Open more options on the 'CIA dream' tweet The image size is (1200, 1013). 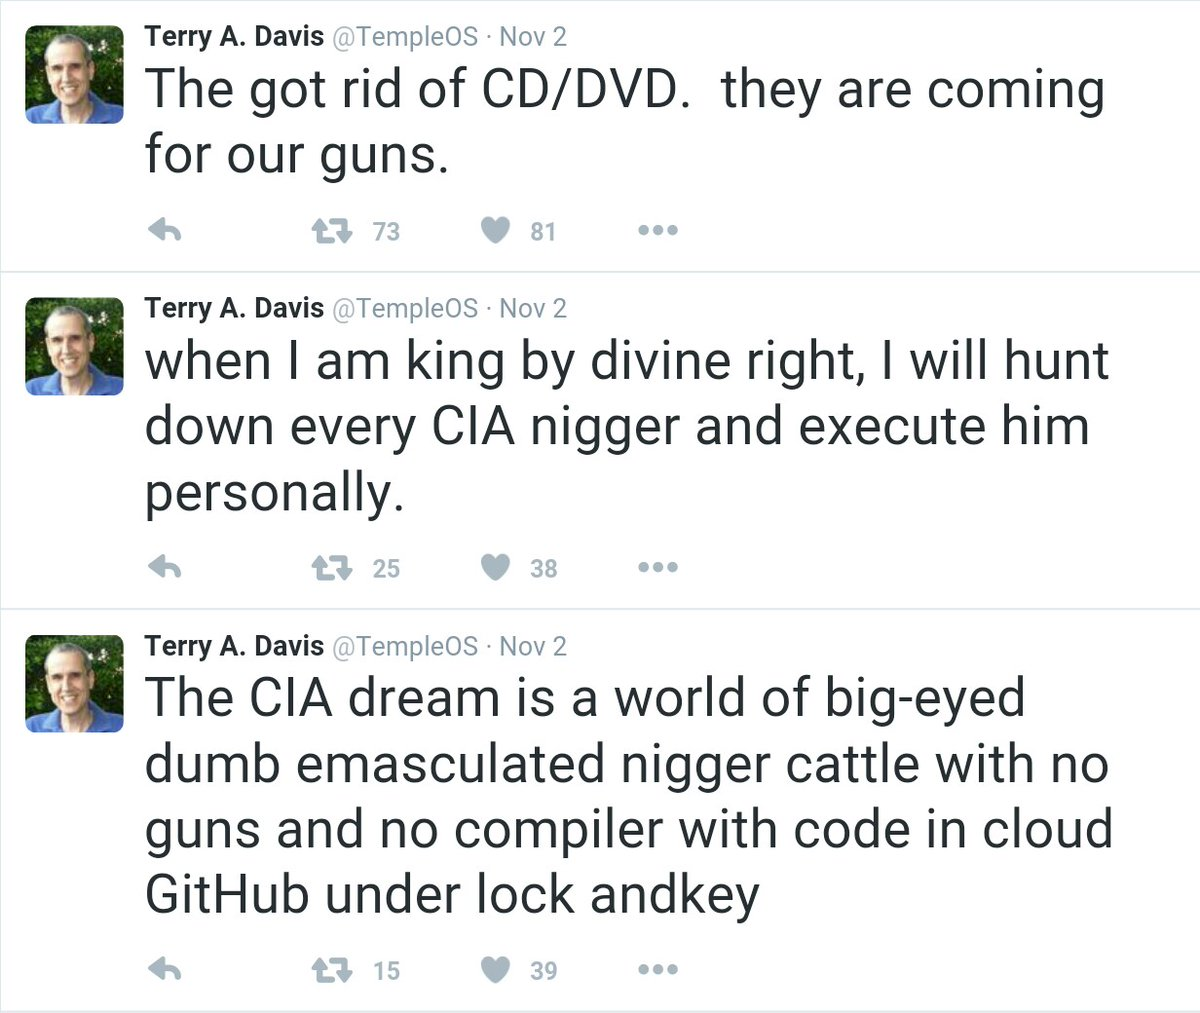point(658,969)
